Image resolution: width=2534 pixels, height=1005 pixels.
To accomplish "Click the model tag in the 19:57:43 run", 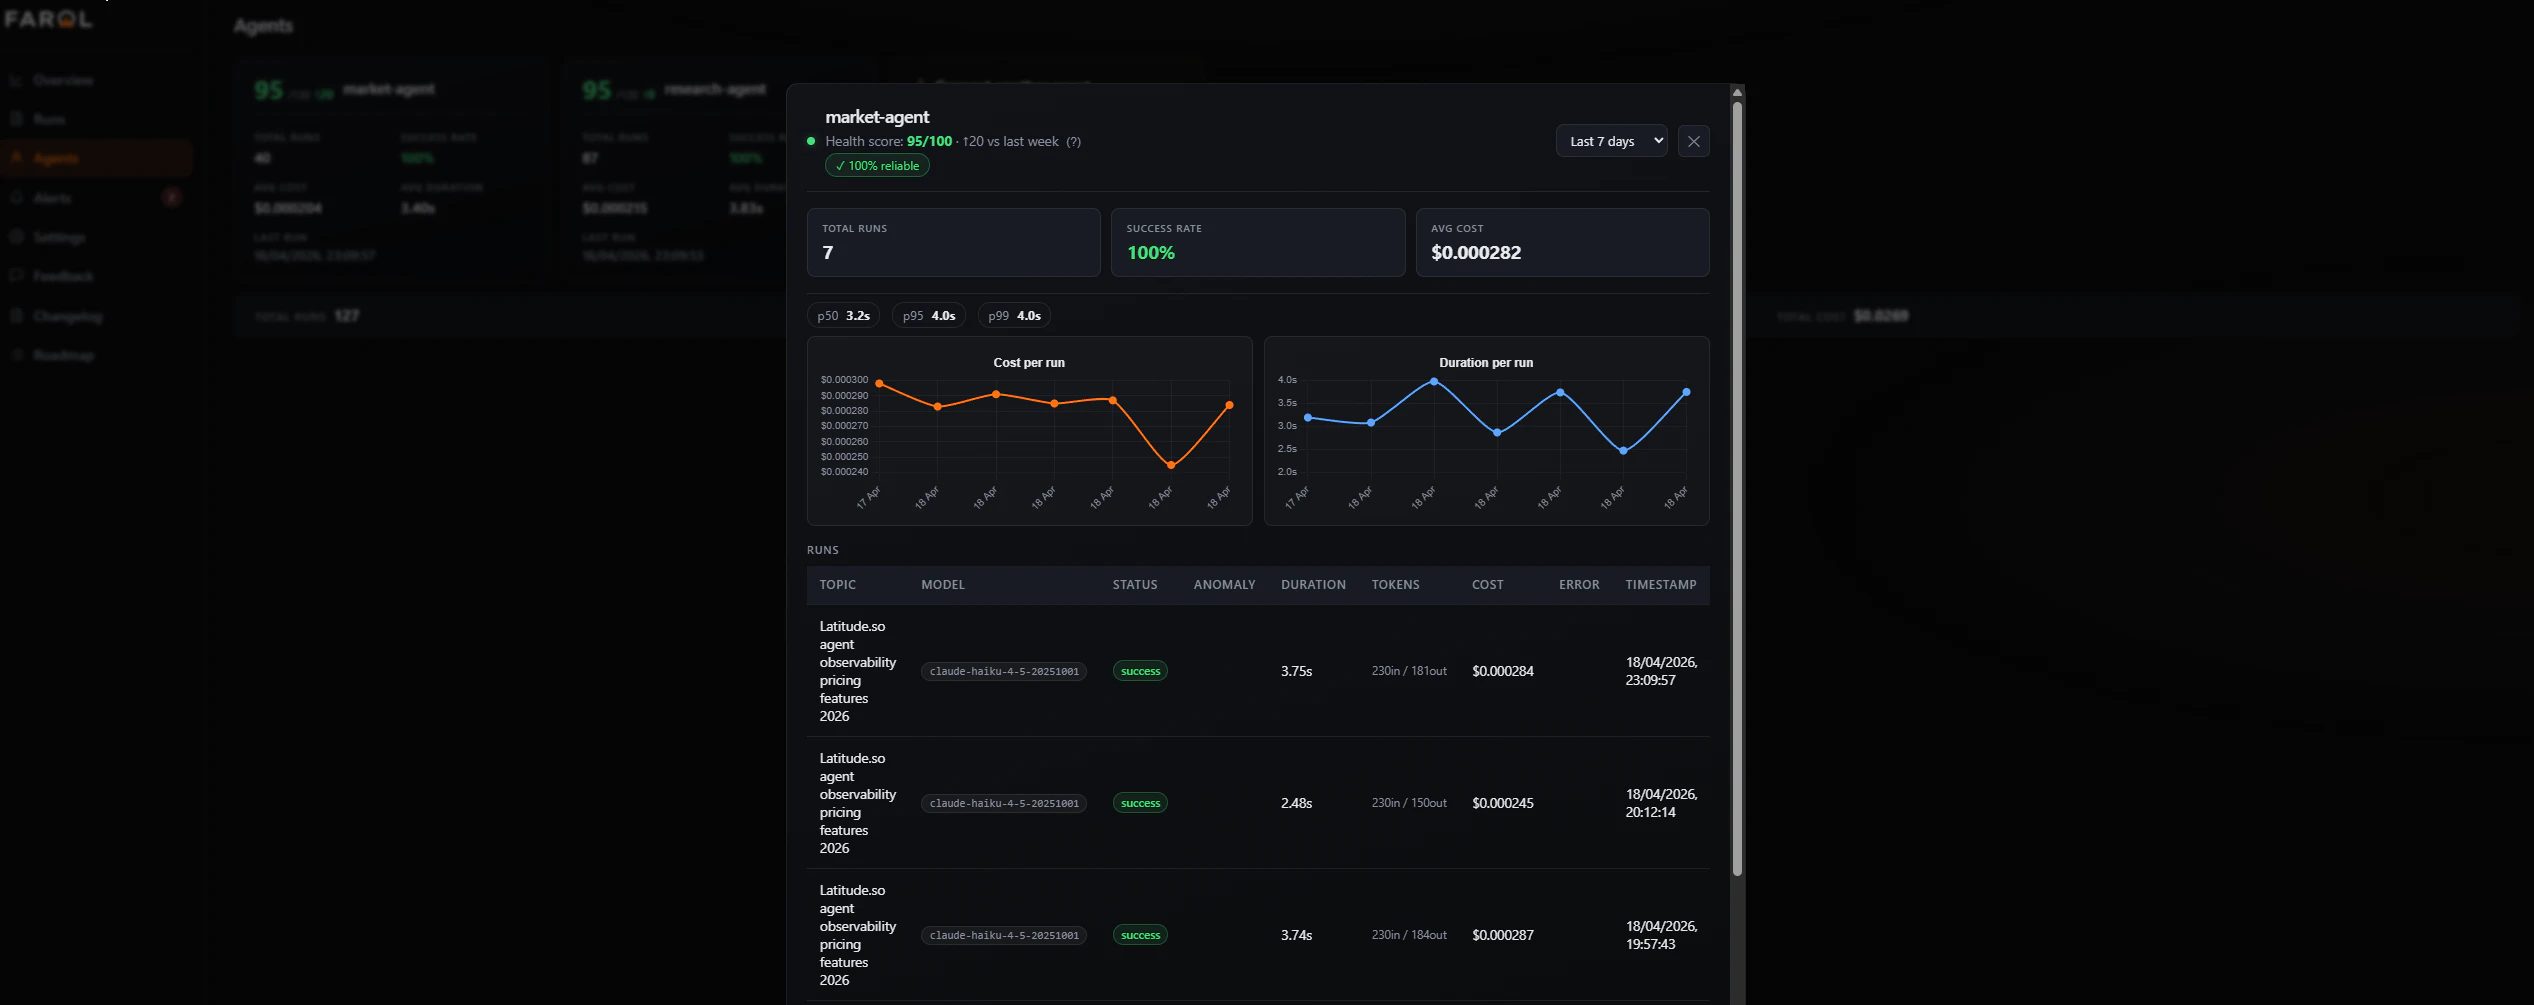I will 1004,935.
